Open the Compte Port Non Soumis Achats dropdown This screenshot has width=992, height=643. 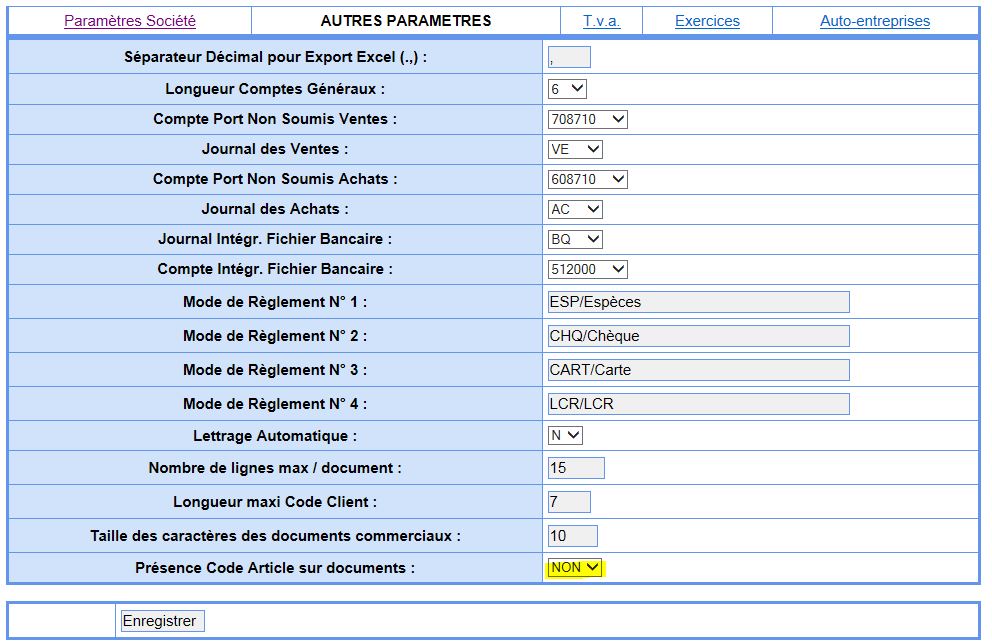587,179
